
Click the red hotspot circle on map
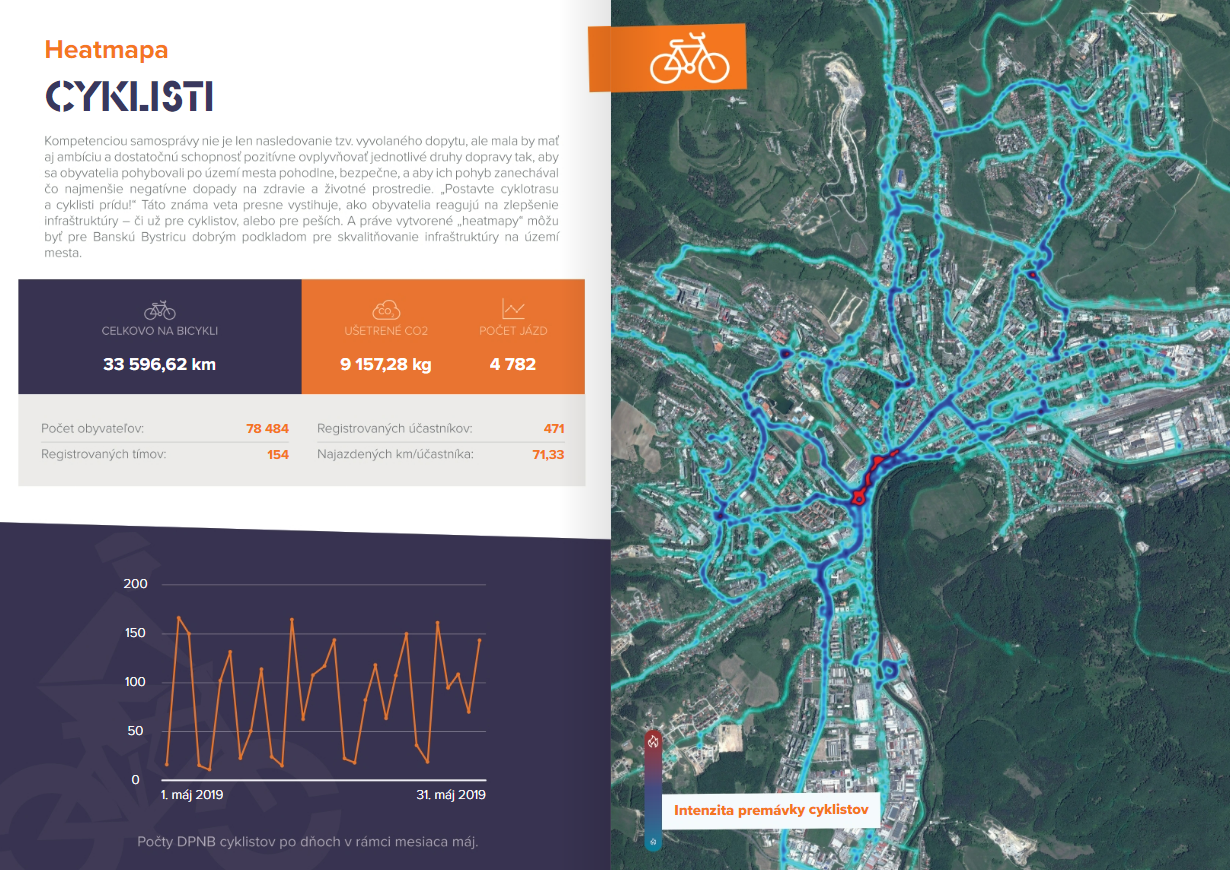click(857, 497)
